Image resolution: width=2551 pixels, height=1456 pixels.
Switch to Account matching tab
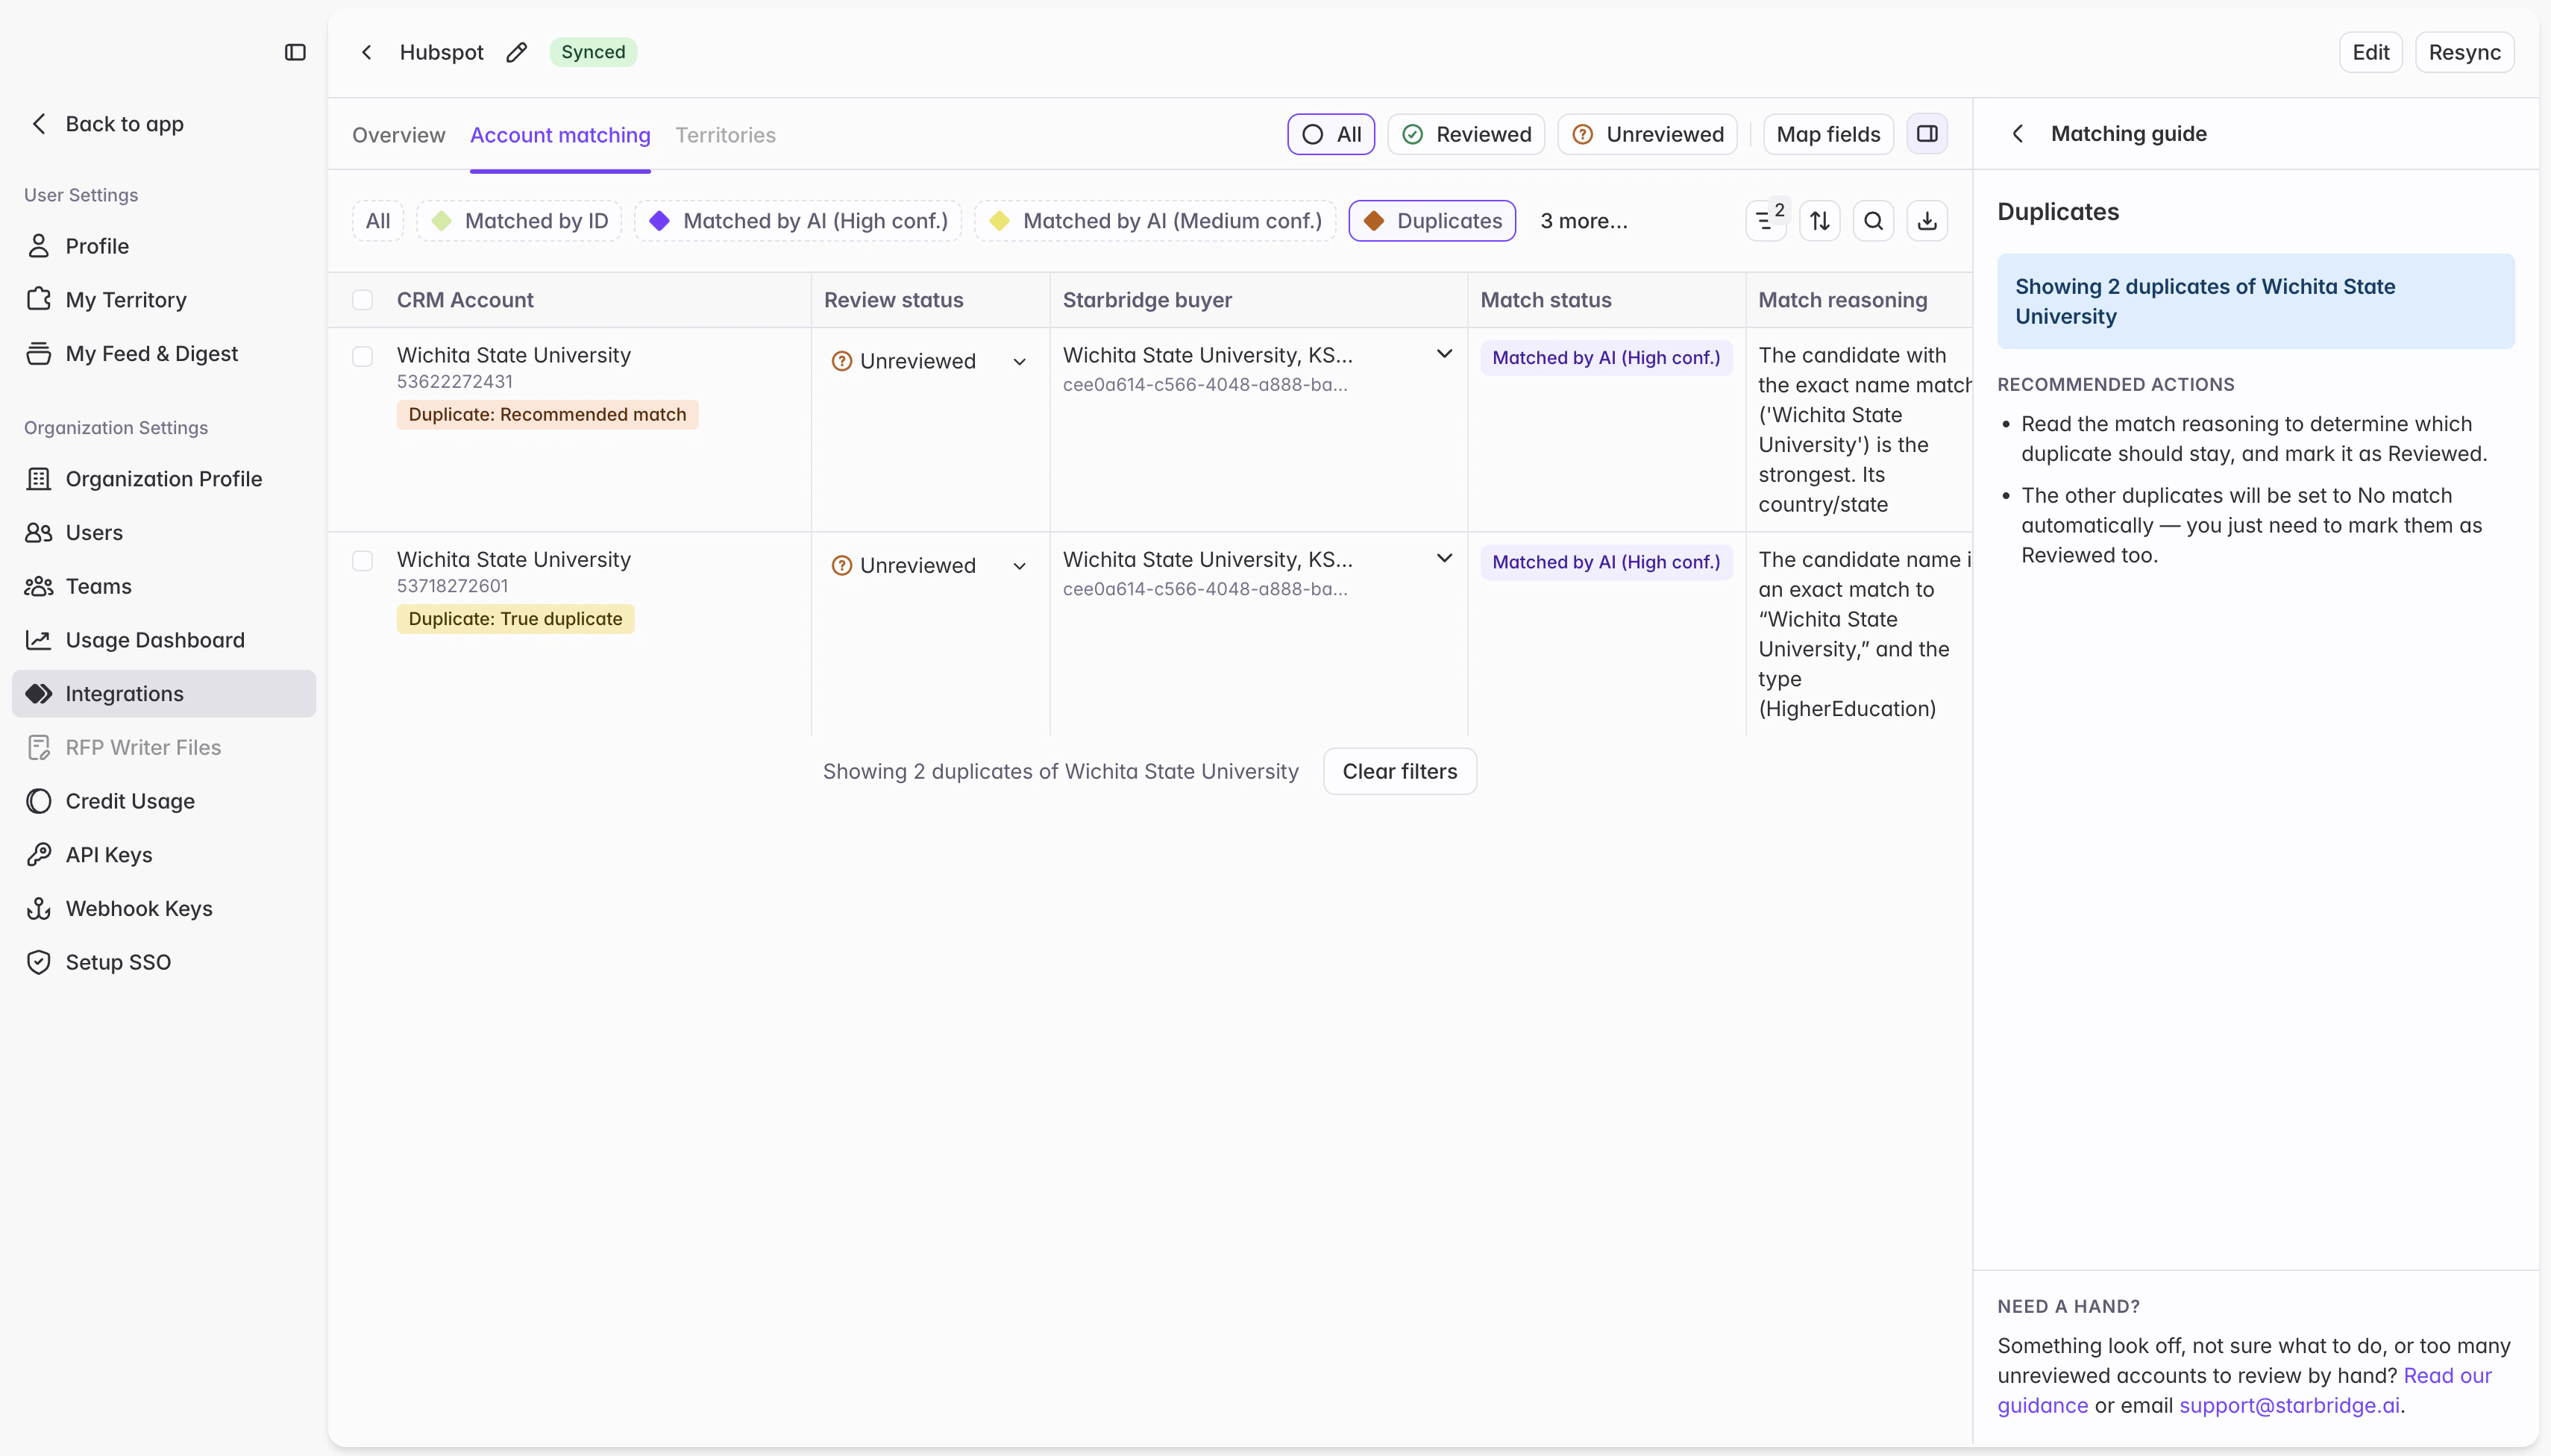560,135
